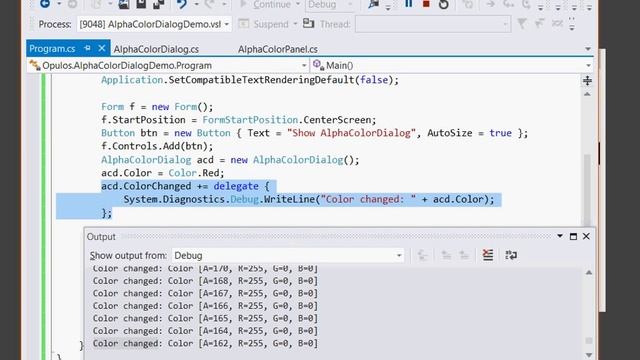Image resolution: width=640 pixels, height=360 pixels.
Task: Maximize the Output panel
Action: click(573, 236)
